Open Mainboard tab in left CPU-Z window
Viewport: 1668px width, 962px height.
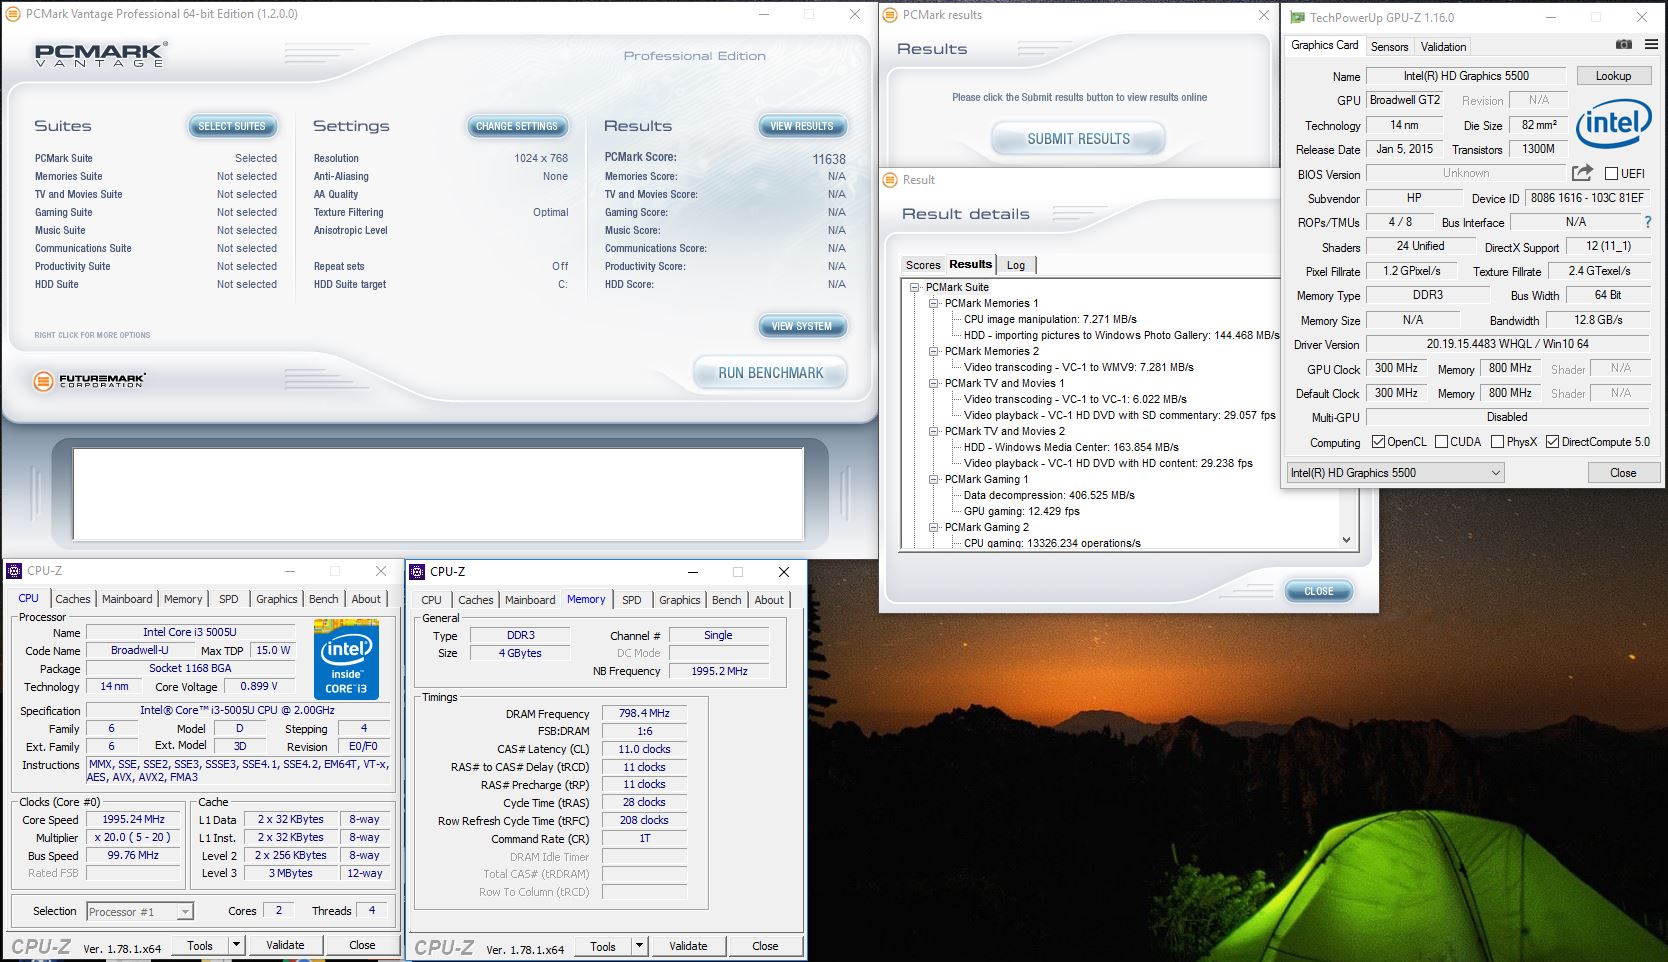click(127, 599)
